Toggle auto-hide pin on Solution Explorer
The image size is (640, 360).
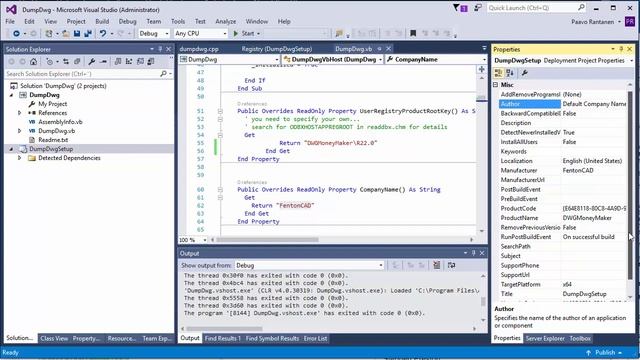tap(160, 49)
